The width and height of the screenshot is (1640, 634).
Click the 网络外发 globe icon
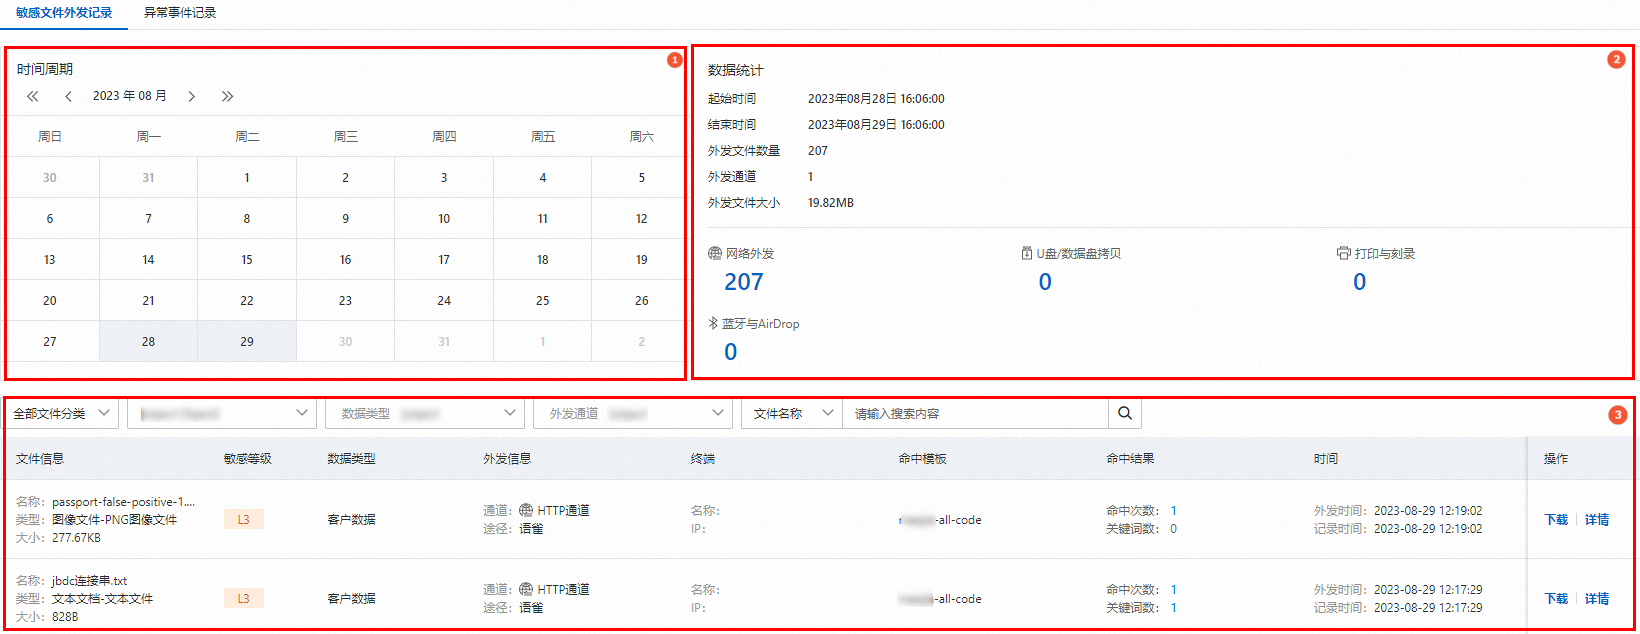pos(715,253)
